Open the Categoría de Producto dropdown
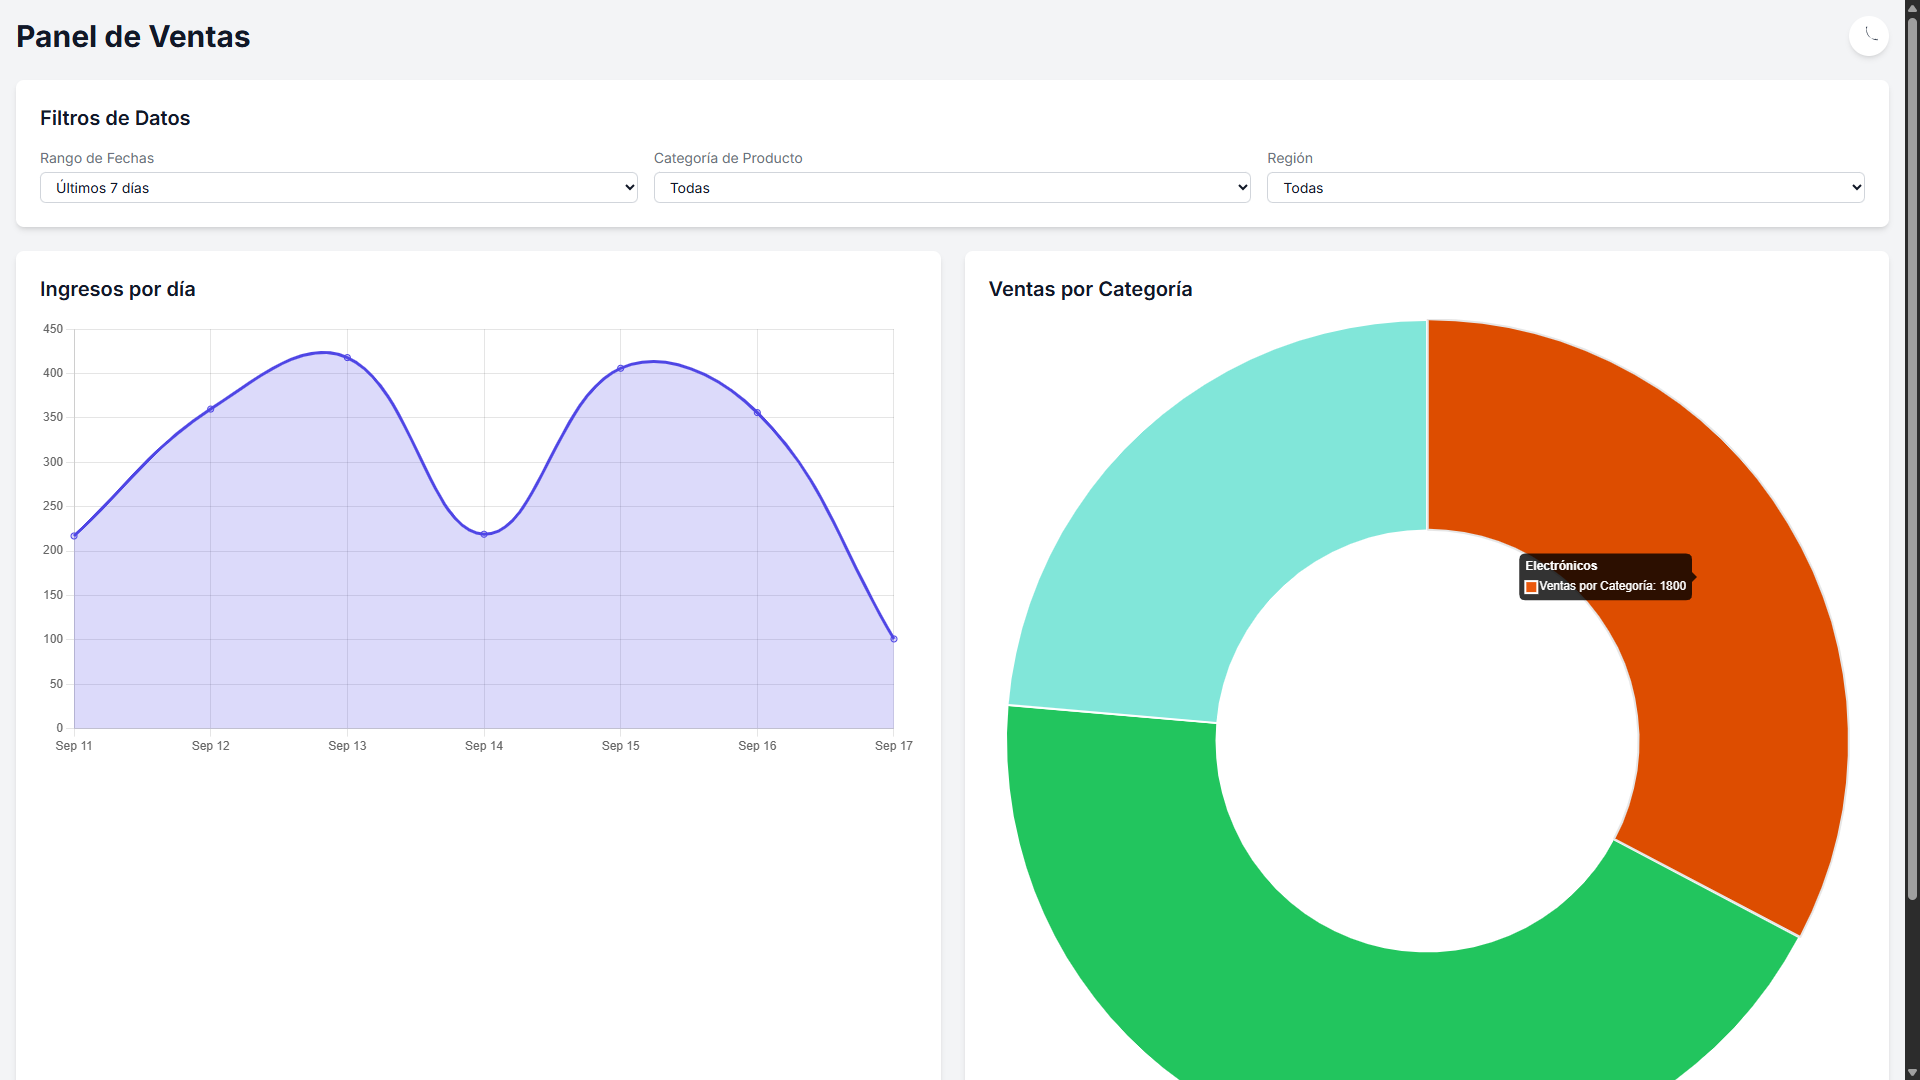The height and width of the screenshot is (1080, 1920). click(952, 188)
